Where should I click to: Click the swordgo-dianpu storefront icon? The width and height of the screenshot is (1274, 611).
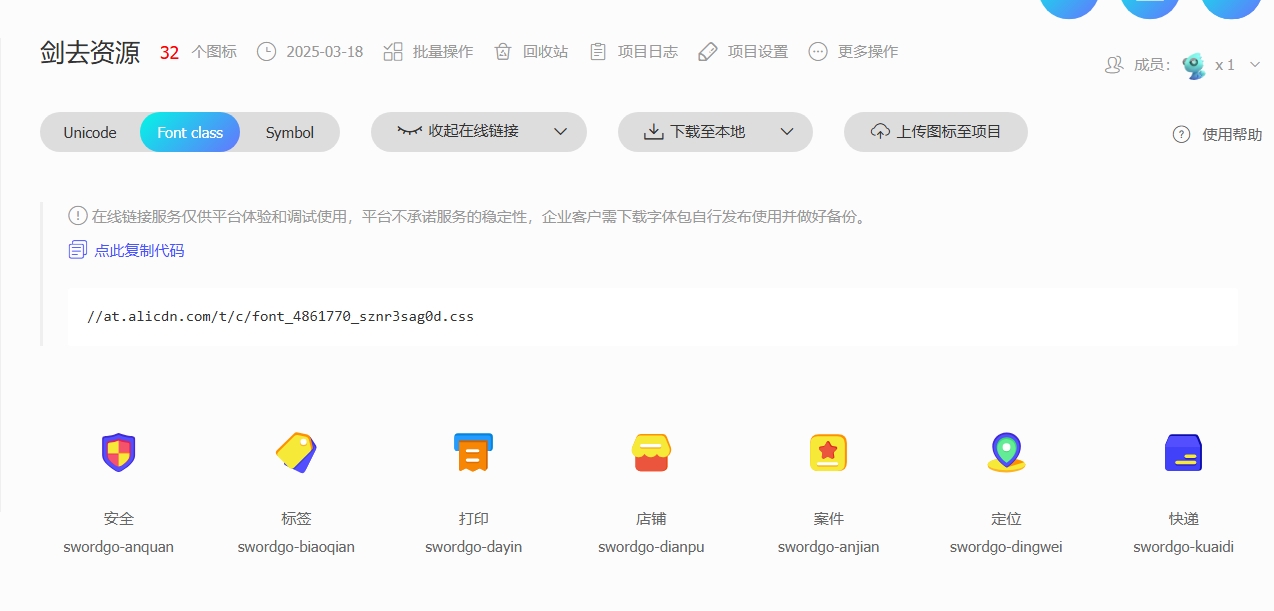pyautogui.click(x=651, y=452)
